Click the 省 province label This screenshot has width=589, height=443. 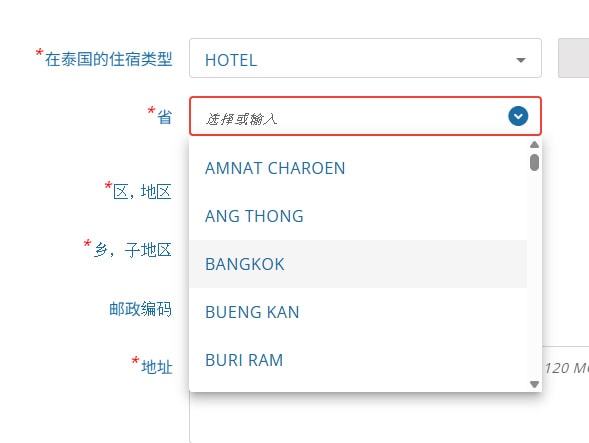click(165, 117)
